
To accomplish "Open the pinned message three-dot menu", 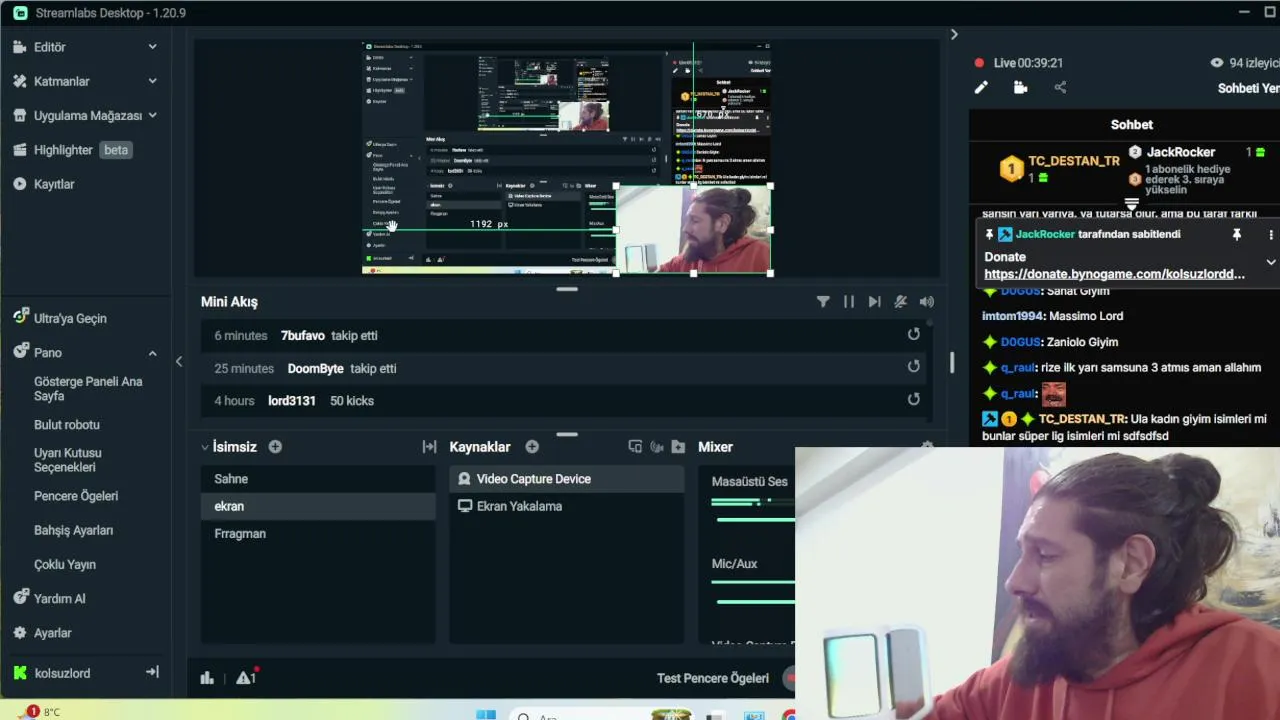I will [x=1271, y=234].
